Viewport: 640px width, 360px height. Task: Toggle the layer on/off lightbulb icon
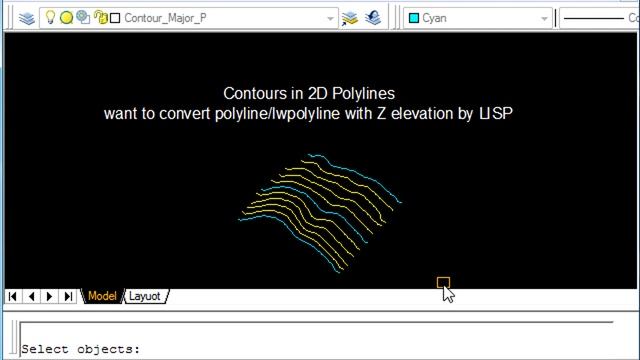(50, 18)
